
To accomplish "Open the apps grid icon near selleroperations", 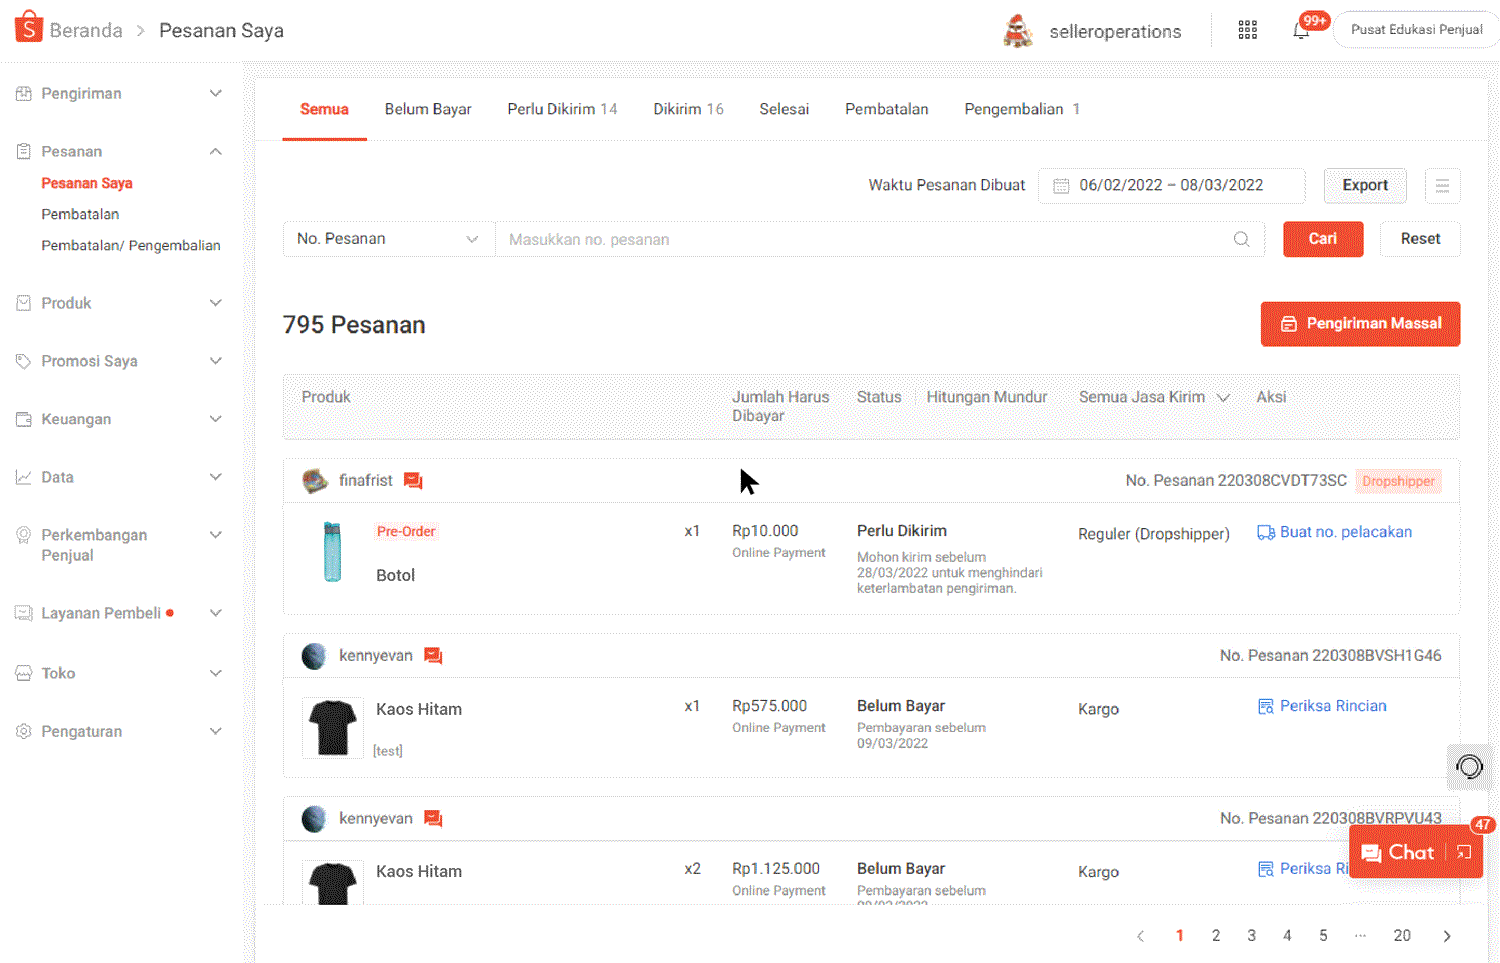I will click(x=1247, y=29).
